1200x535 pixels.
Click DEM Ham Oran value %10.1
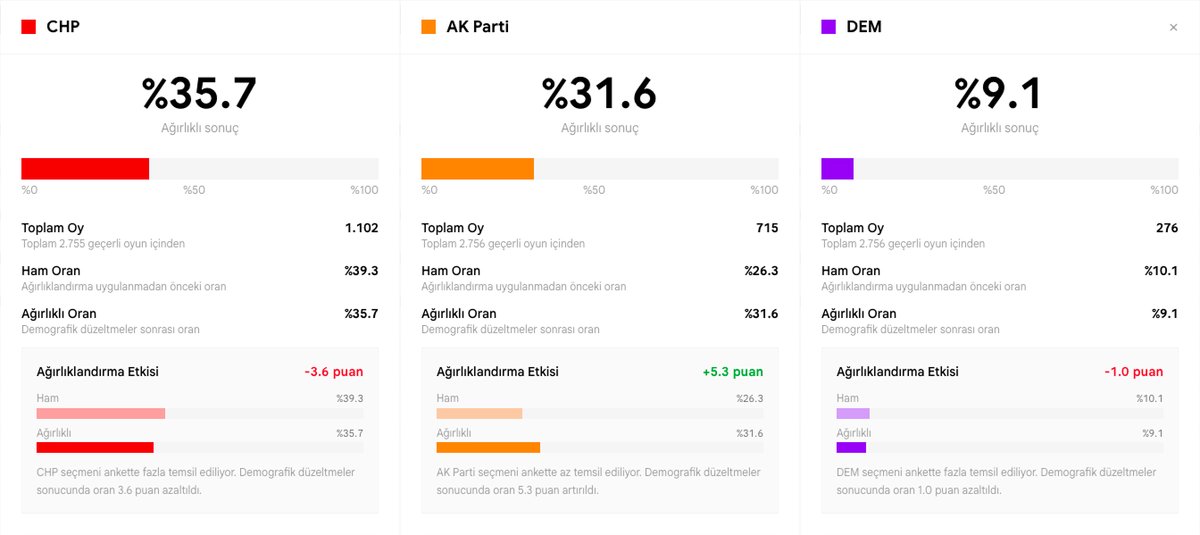pos(1162,271)
